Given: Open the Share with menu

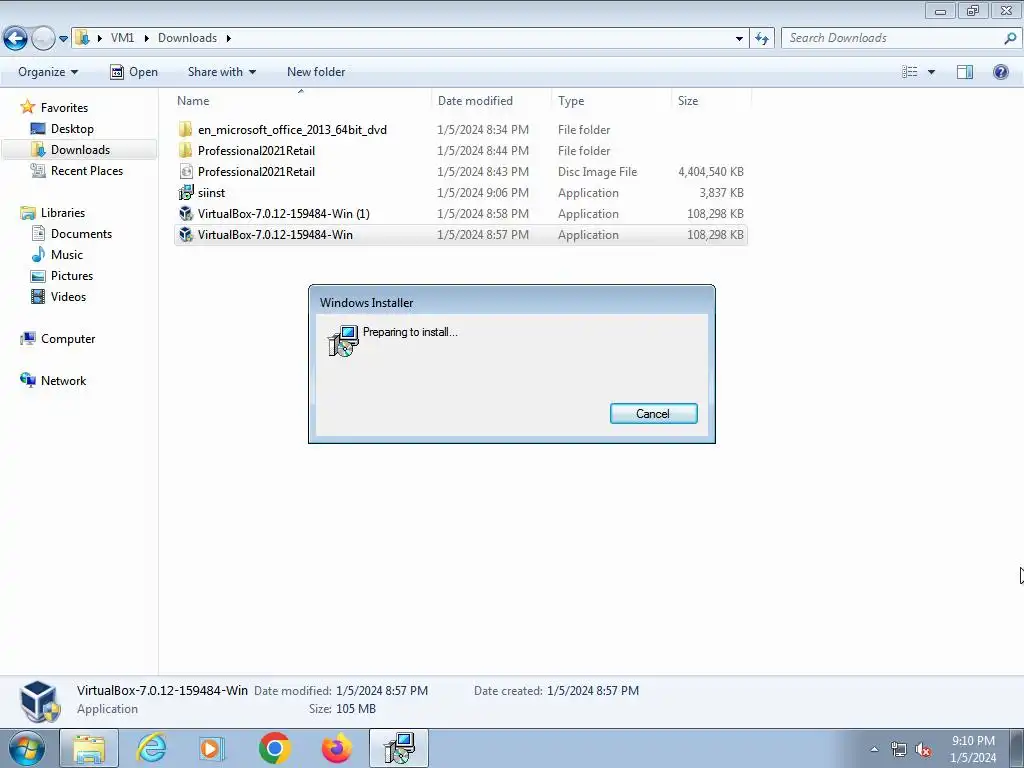Looking at the screenshot, I should (221, 72).
